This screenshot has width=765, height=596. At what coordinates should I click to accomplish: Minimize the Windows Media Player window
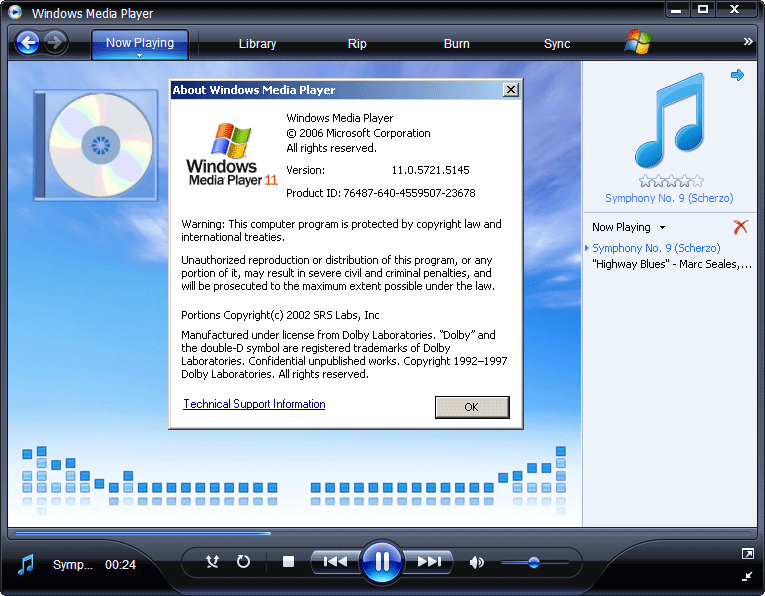(676, 10)
